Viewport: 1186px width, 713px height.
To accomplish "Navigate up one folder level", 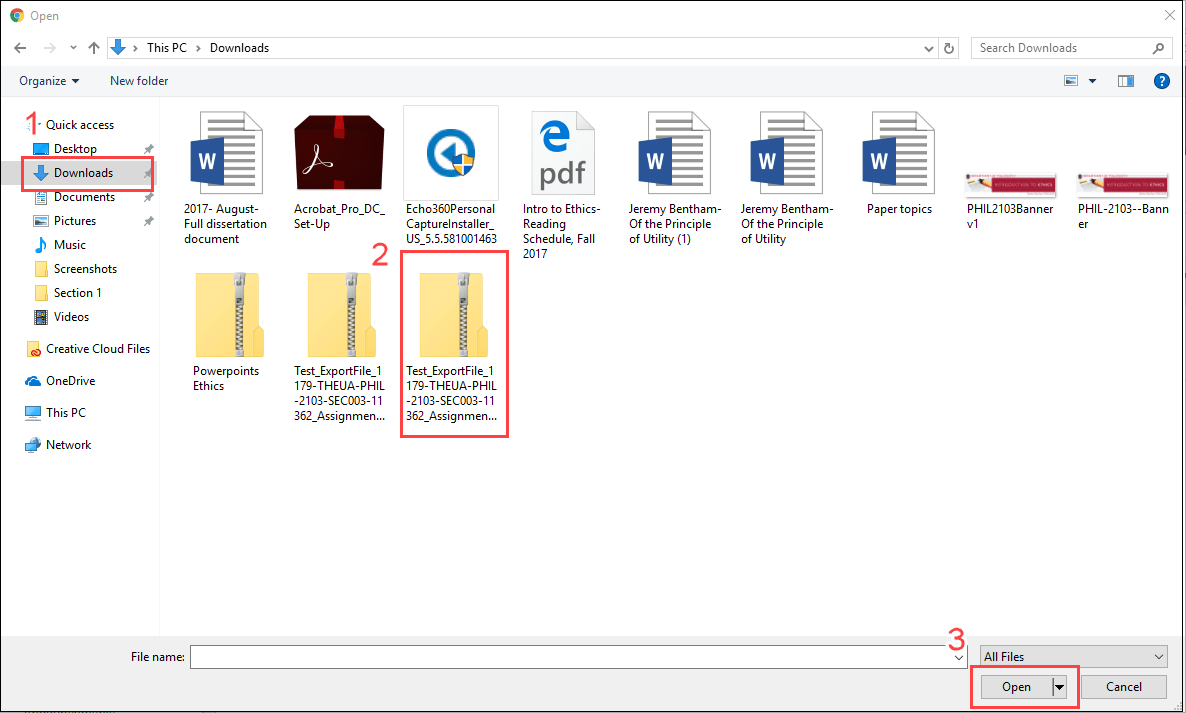I will [x=93, y=47].
